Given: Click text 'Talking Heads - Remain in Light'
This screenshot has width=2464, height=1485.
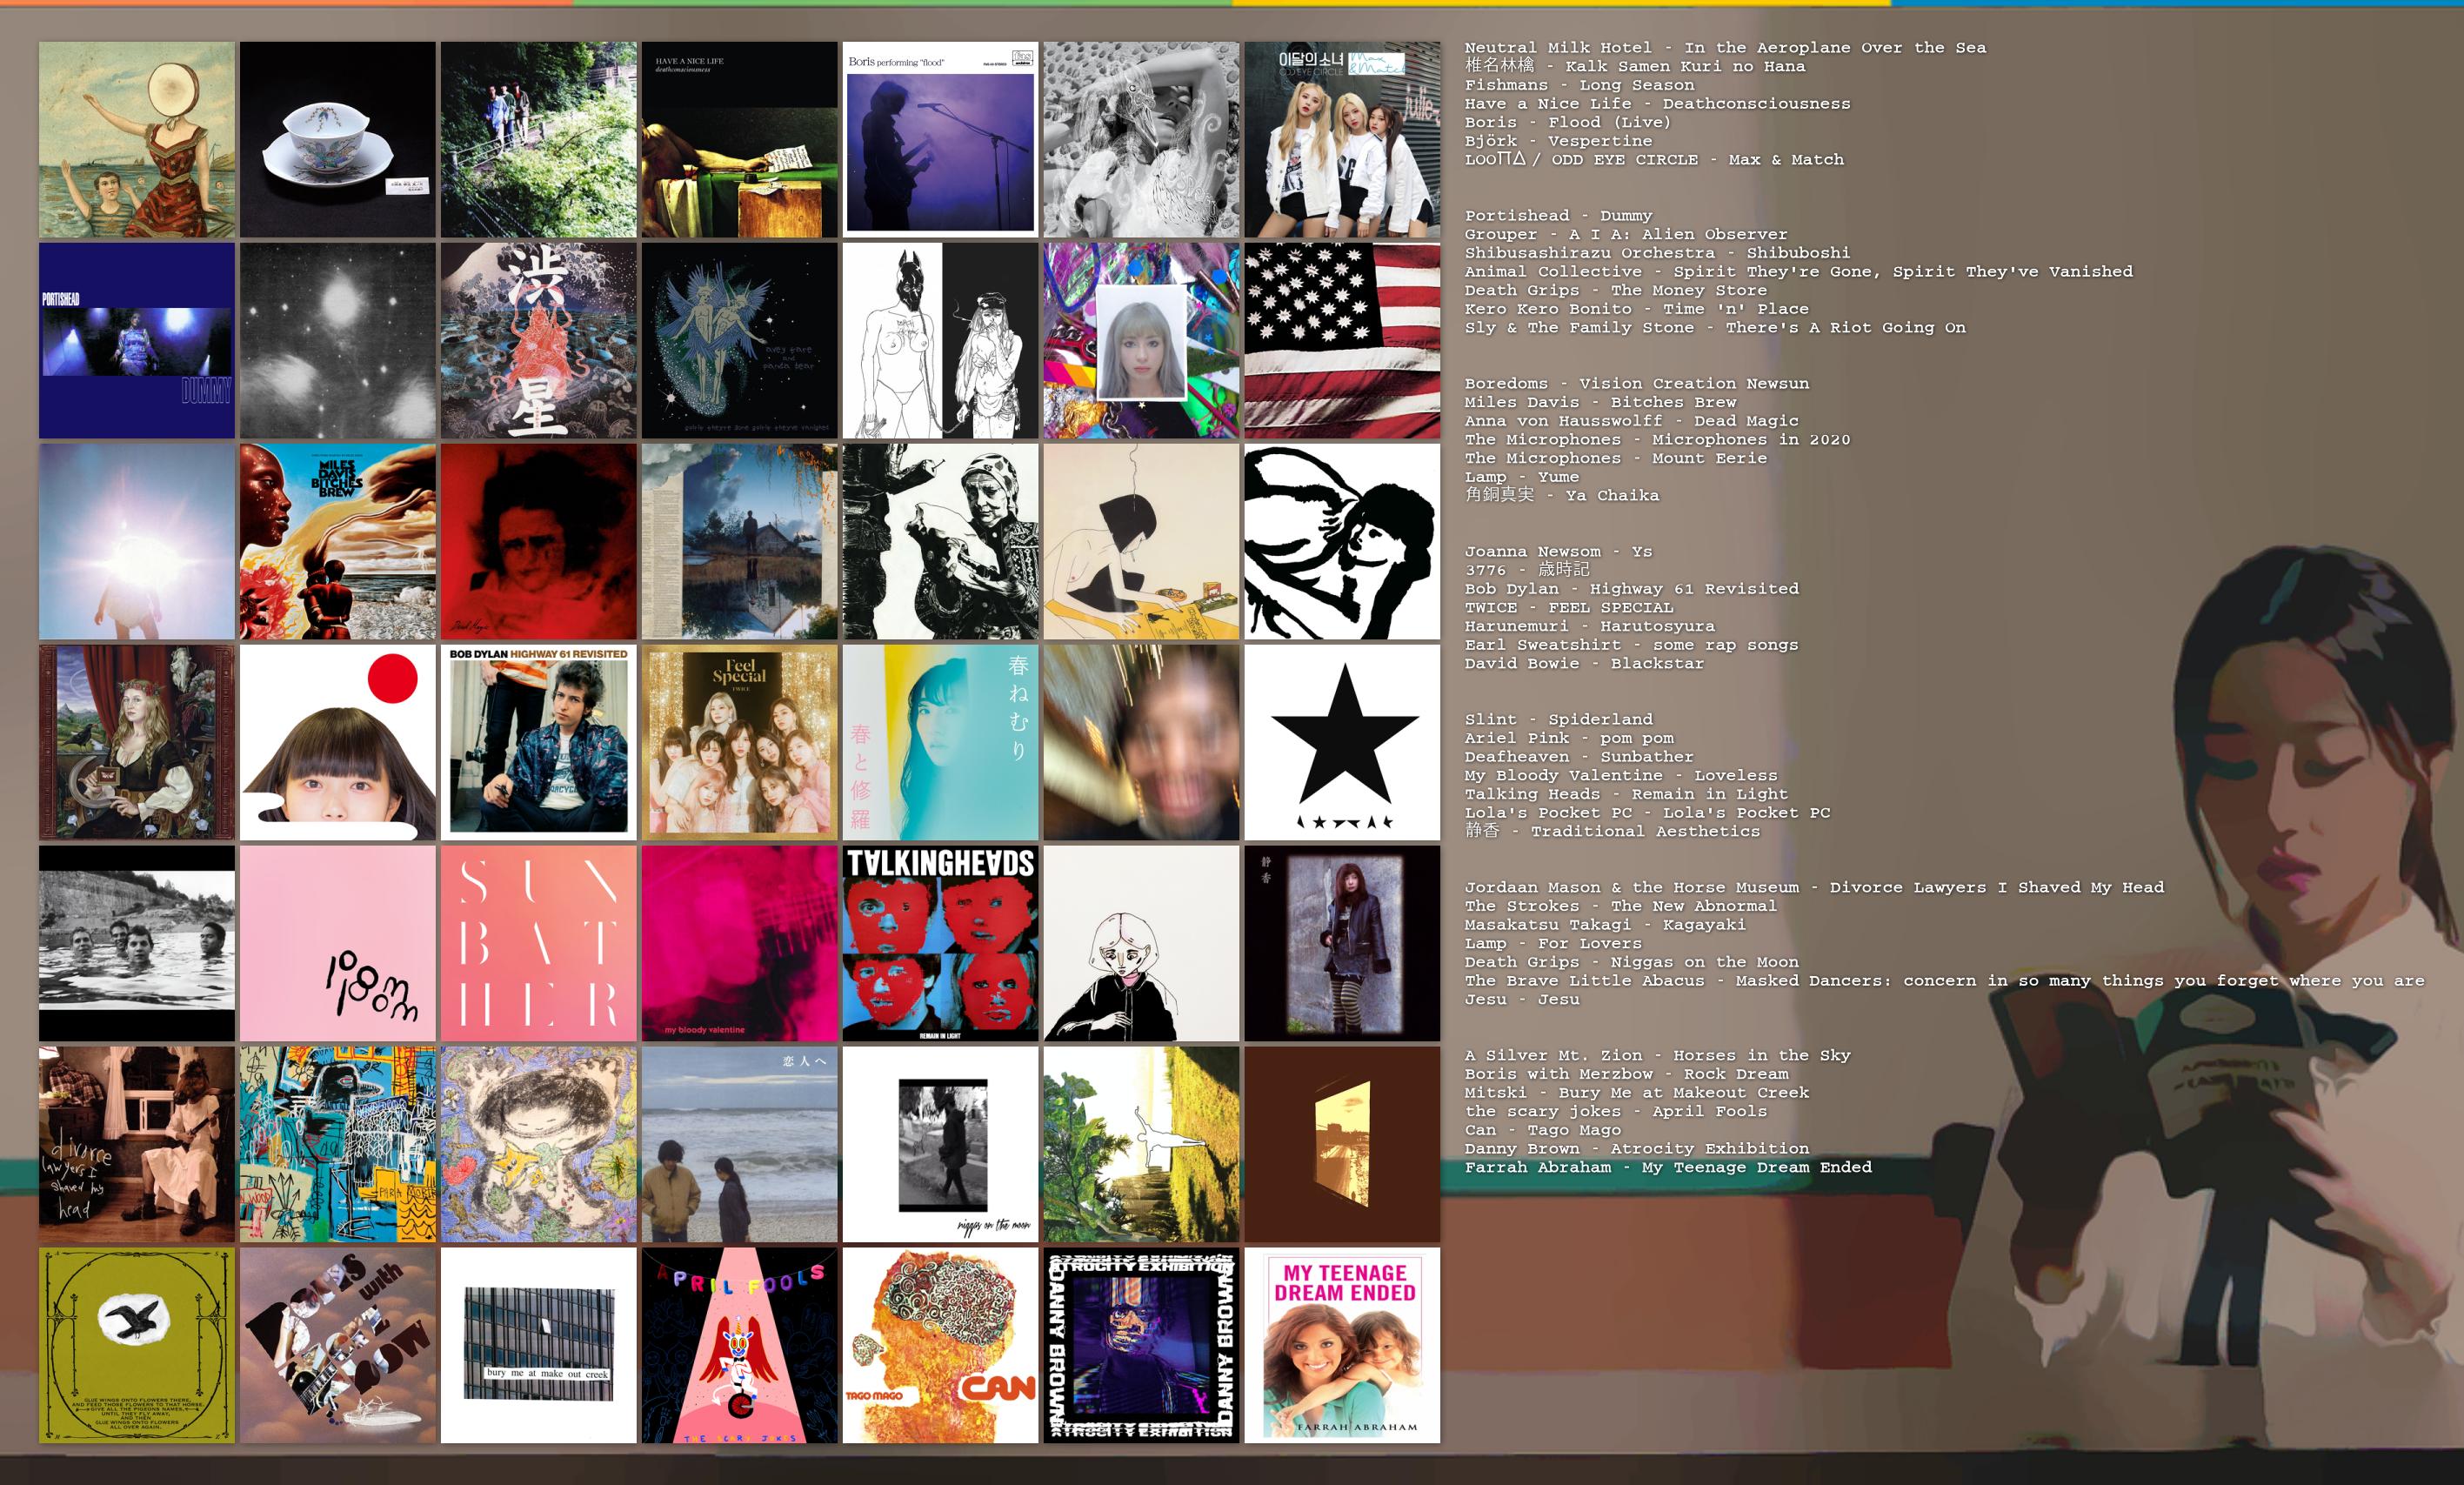Looking at the screenshot, I should [x=1626, y=794].
